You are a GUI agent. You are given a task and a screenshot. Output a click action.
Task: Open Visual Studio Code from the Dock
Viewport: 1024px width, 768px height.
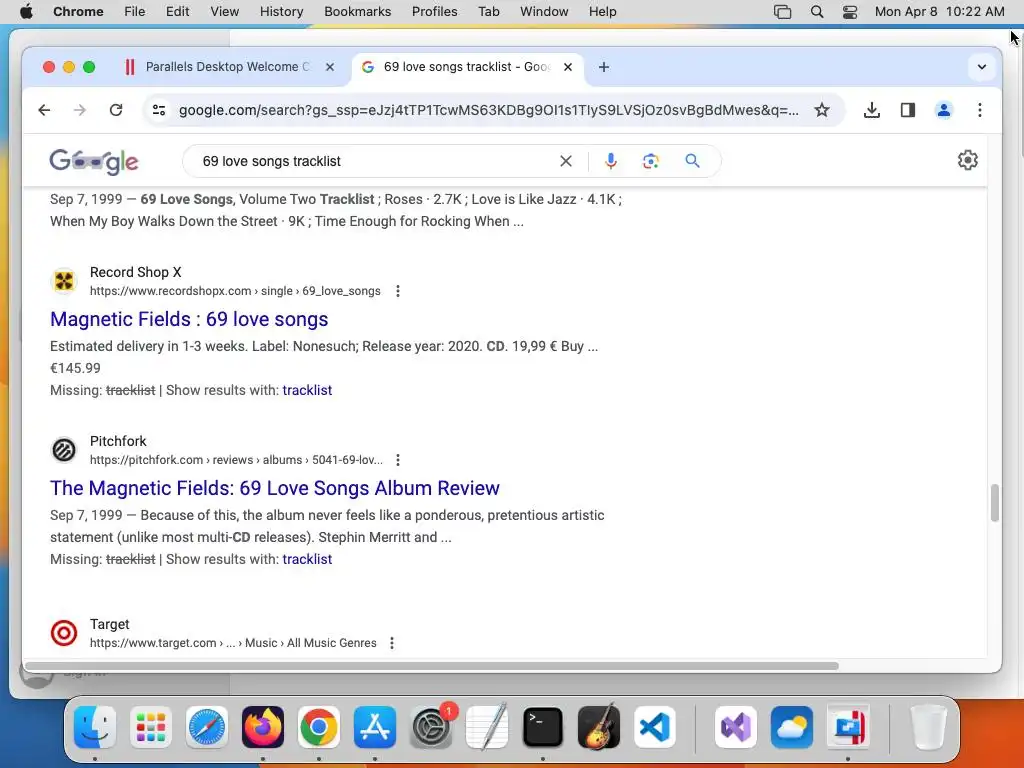(655, 727)
